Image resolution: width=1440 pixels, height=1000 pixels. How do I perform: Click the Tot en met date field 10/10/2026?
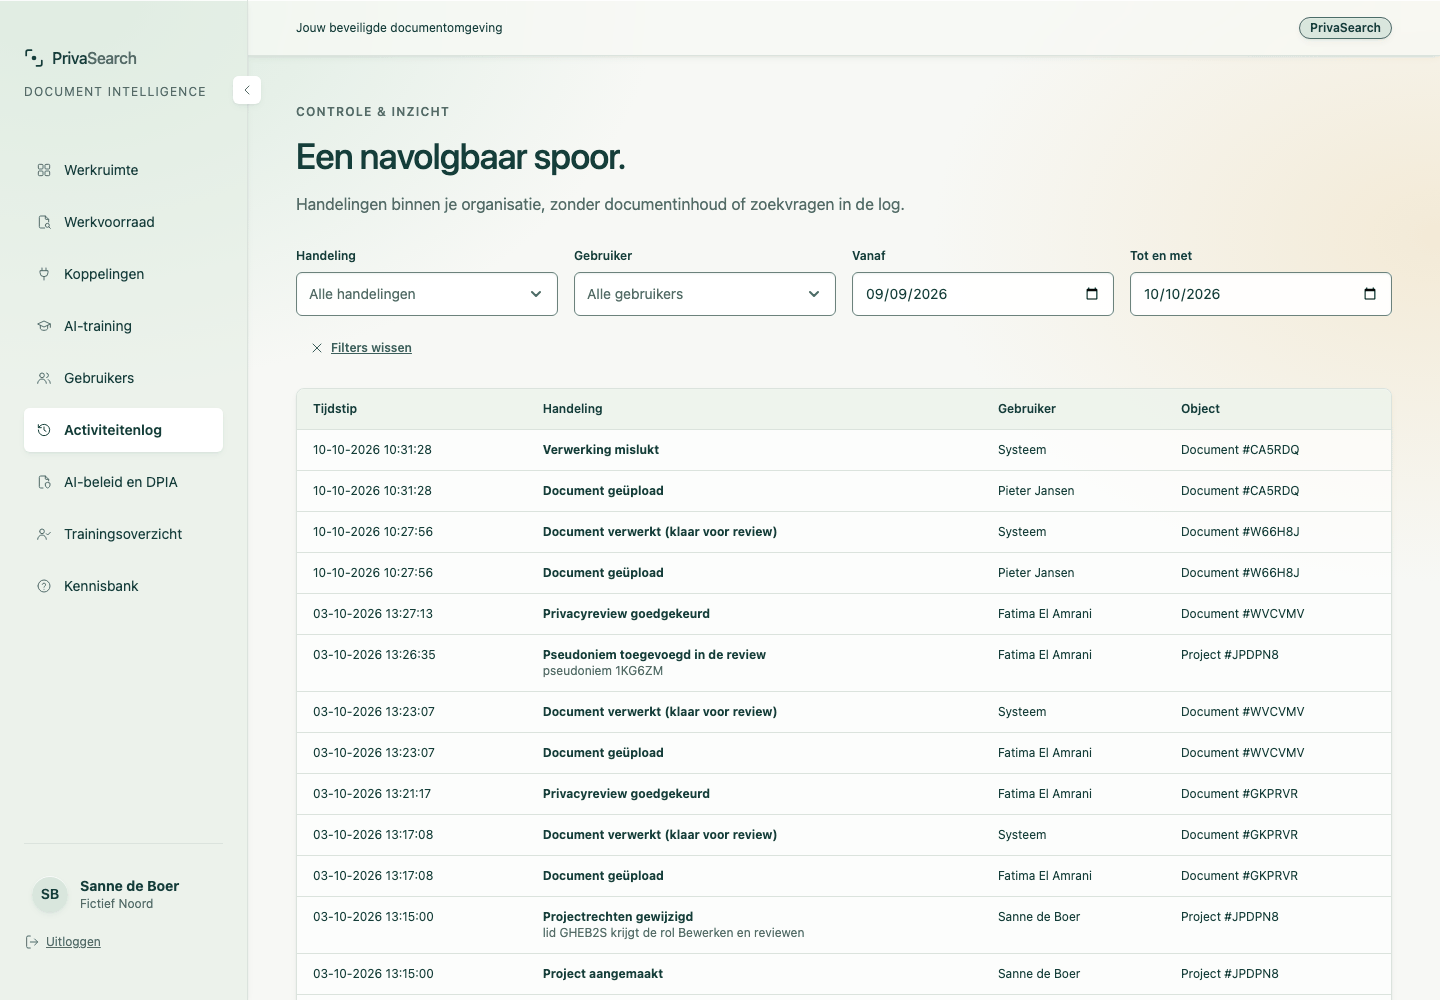coord(1261,294)
